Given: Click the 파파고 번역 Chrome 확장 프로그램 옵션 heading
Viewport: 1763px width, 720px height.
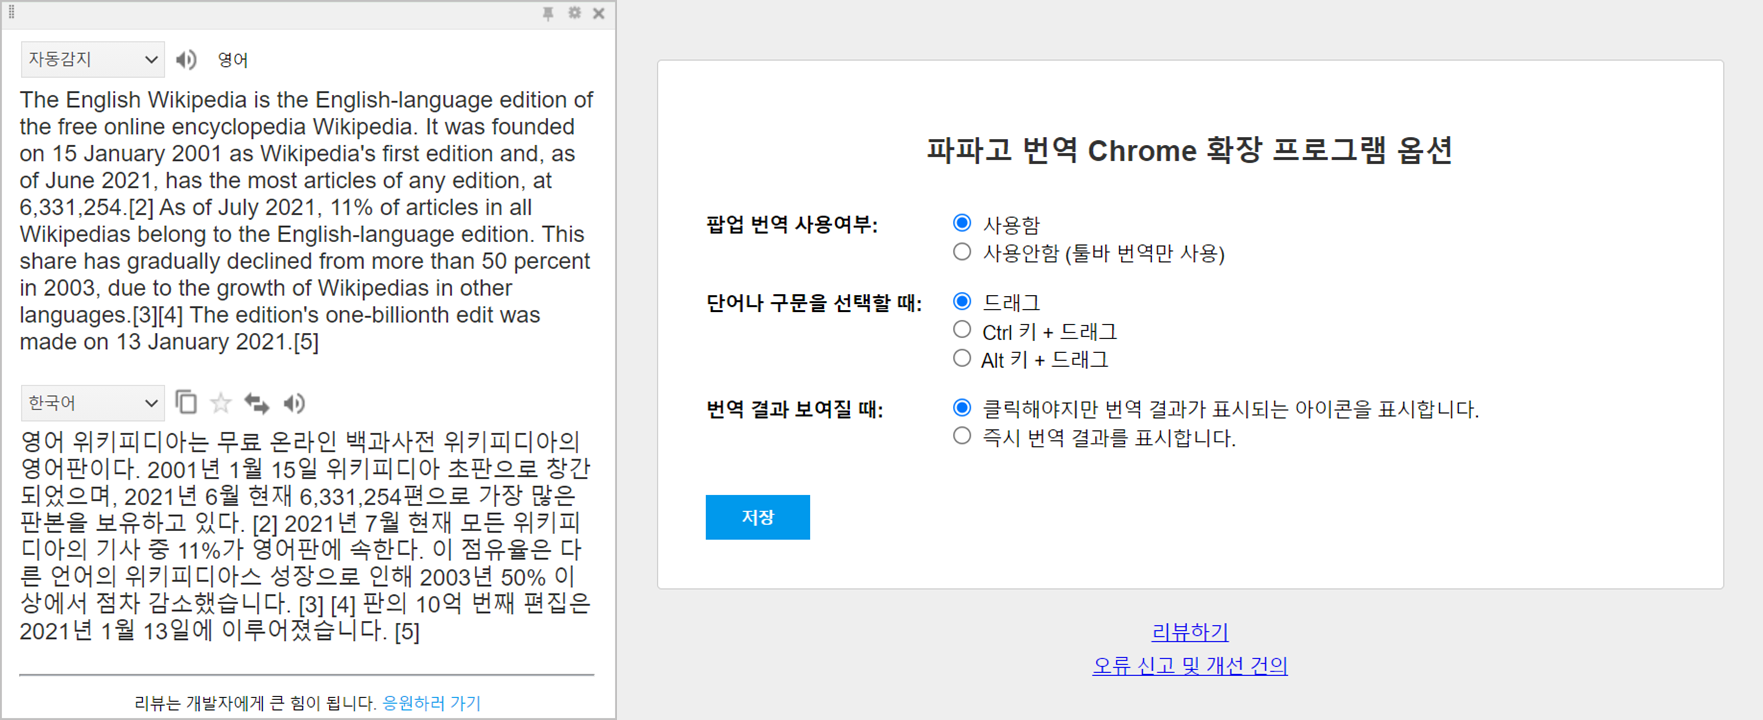Looking at the screenshot, I should (1189, 150).
